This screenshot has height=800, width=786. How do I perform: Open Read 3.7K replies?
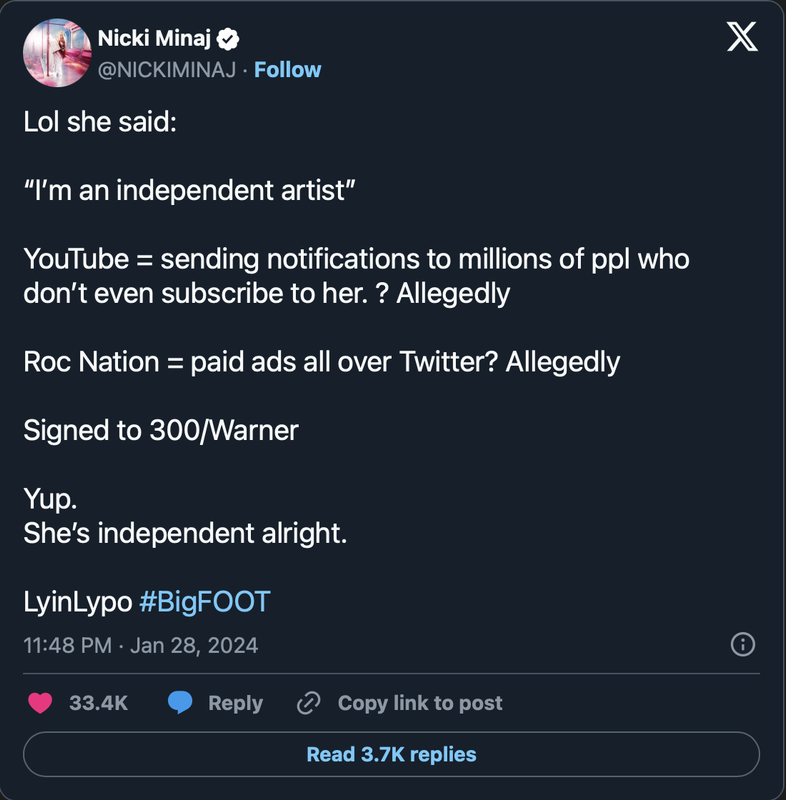(391, 754)
